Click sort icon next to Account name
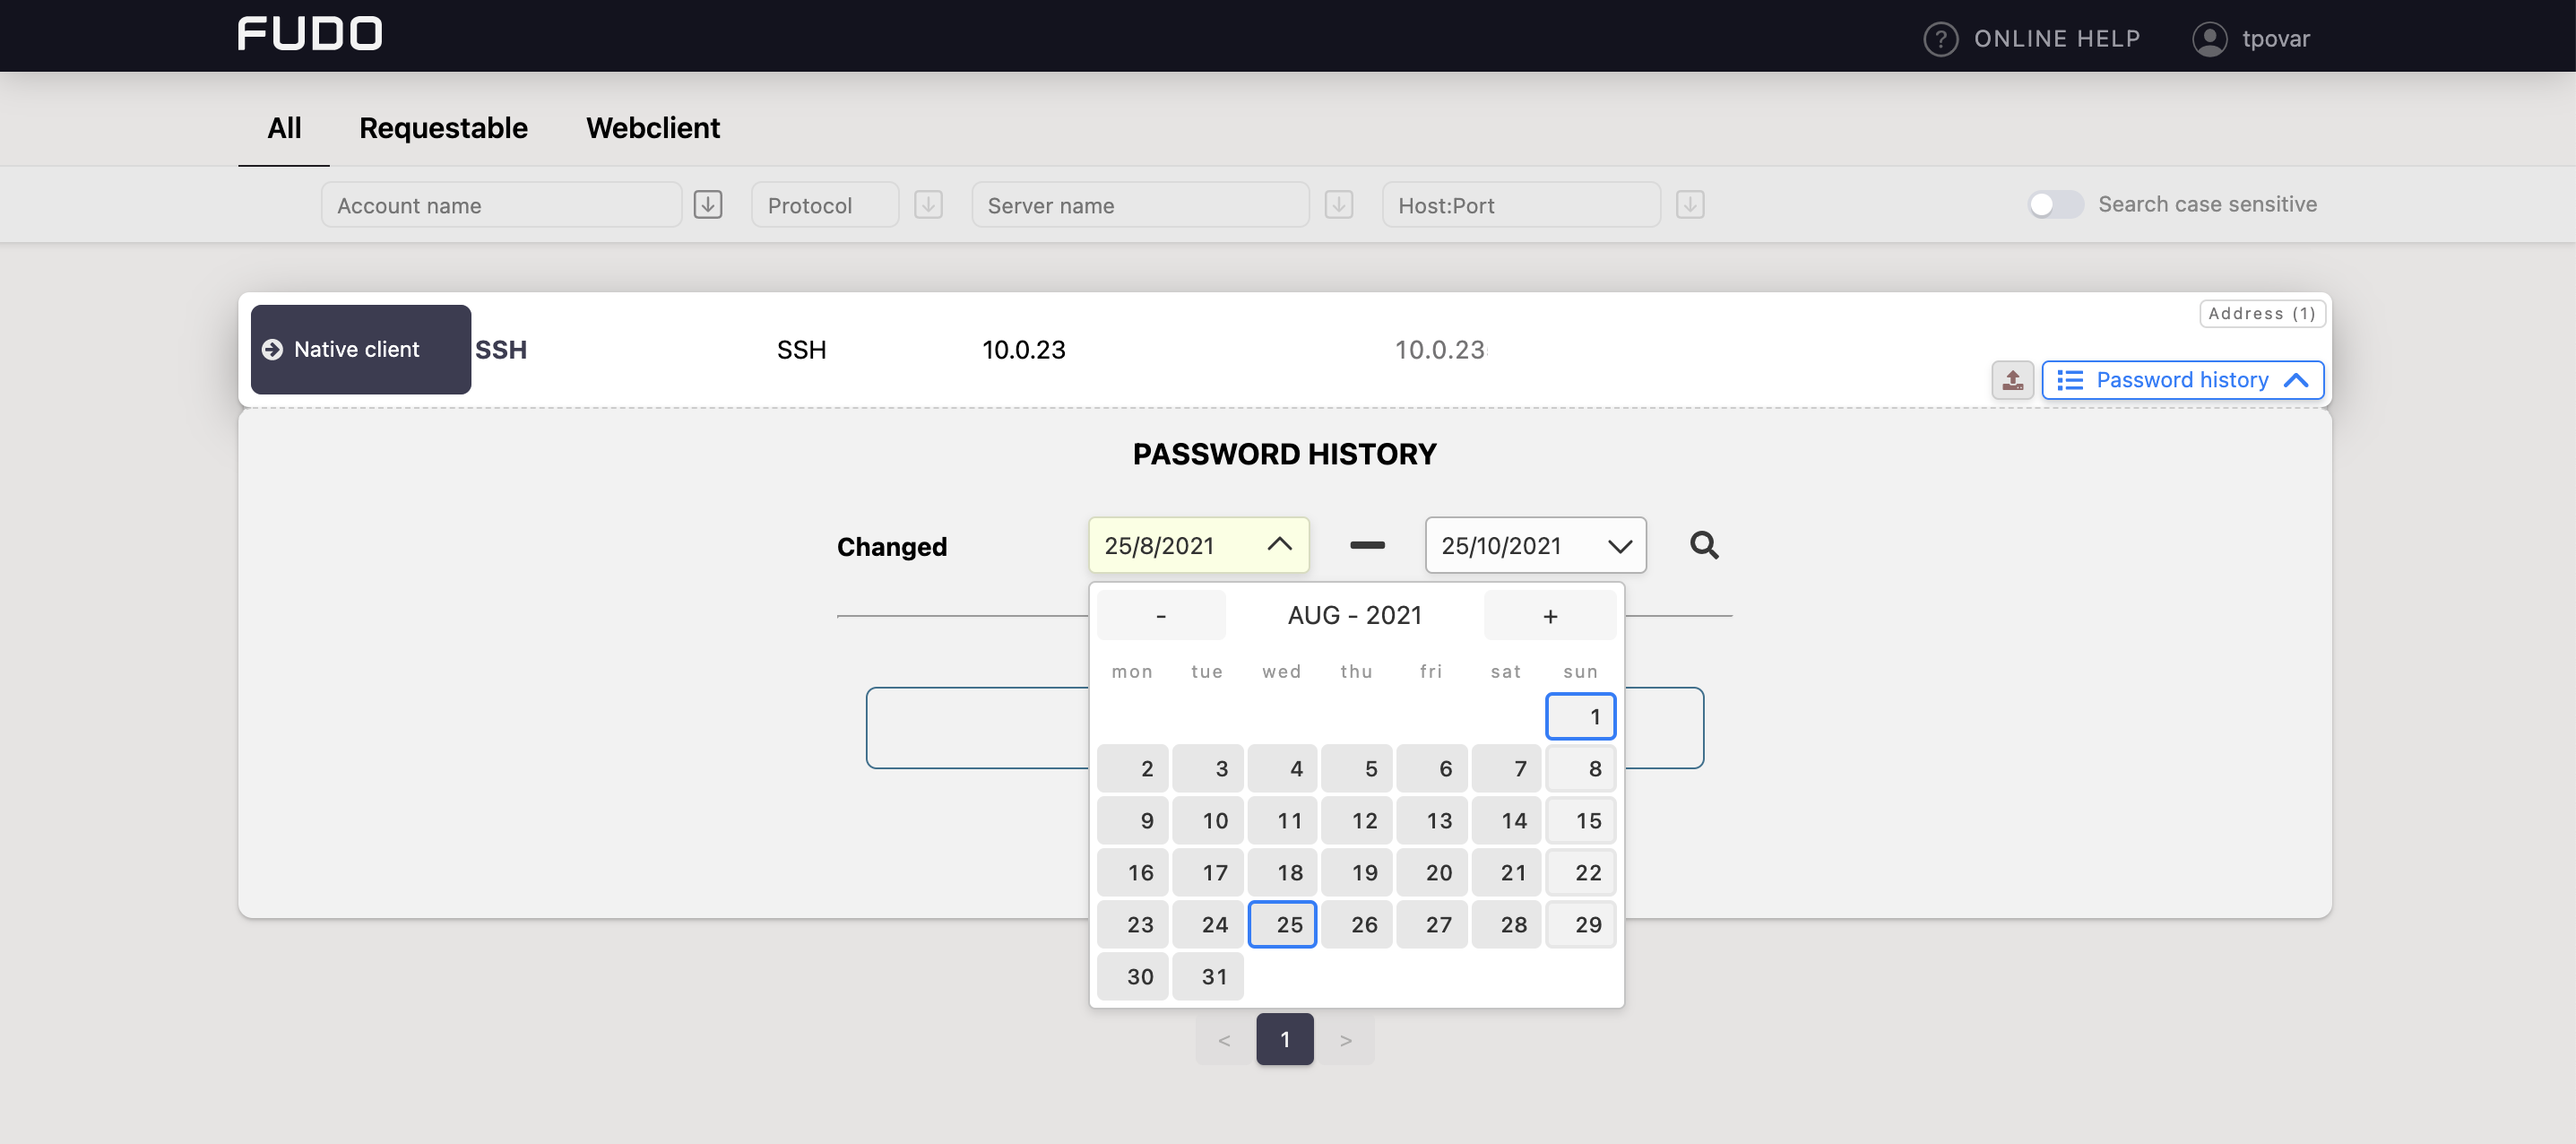Image resolution: width=2576 pixels, height=1144 pixels. click(708, 205)
